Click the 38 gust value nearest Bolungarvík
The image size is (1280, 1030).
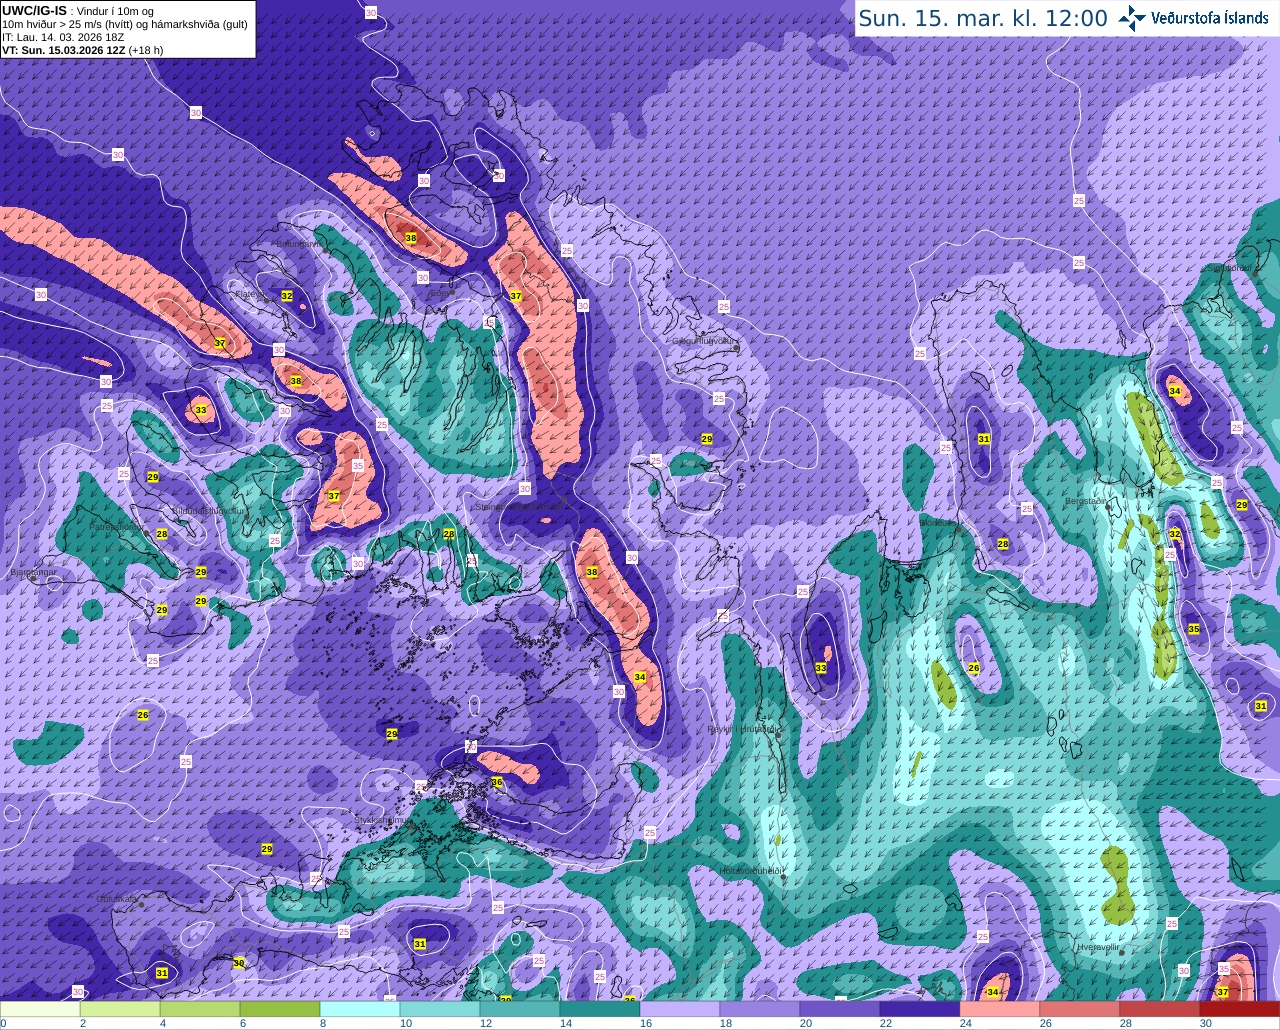tap(411, 238)
